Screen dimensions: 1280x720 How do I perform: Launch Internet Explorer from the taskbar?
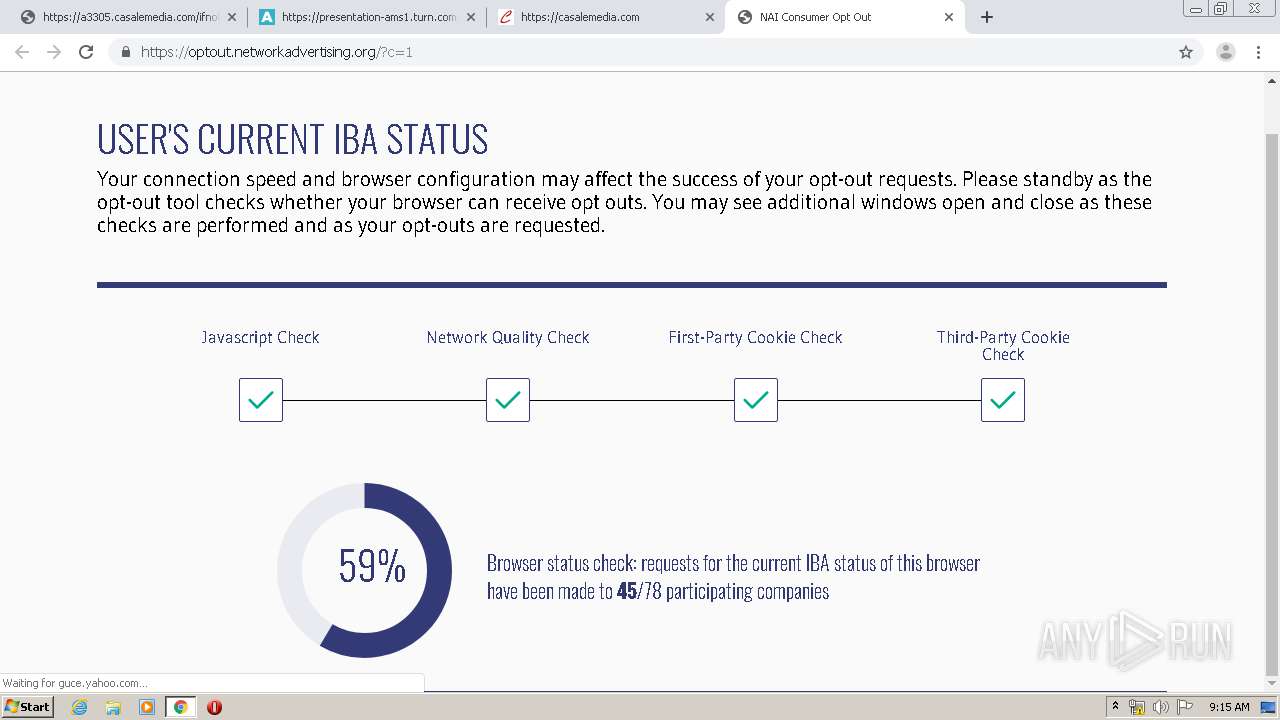tap(80, 707)
